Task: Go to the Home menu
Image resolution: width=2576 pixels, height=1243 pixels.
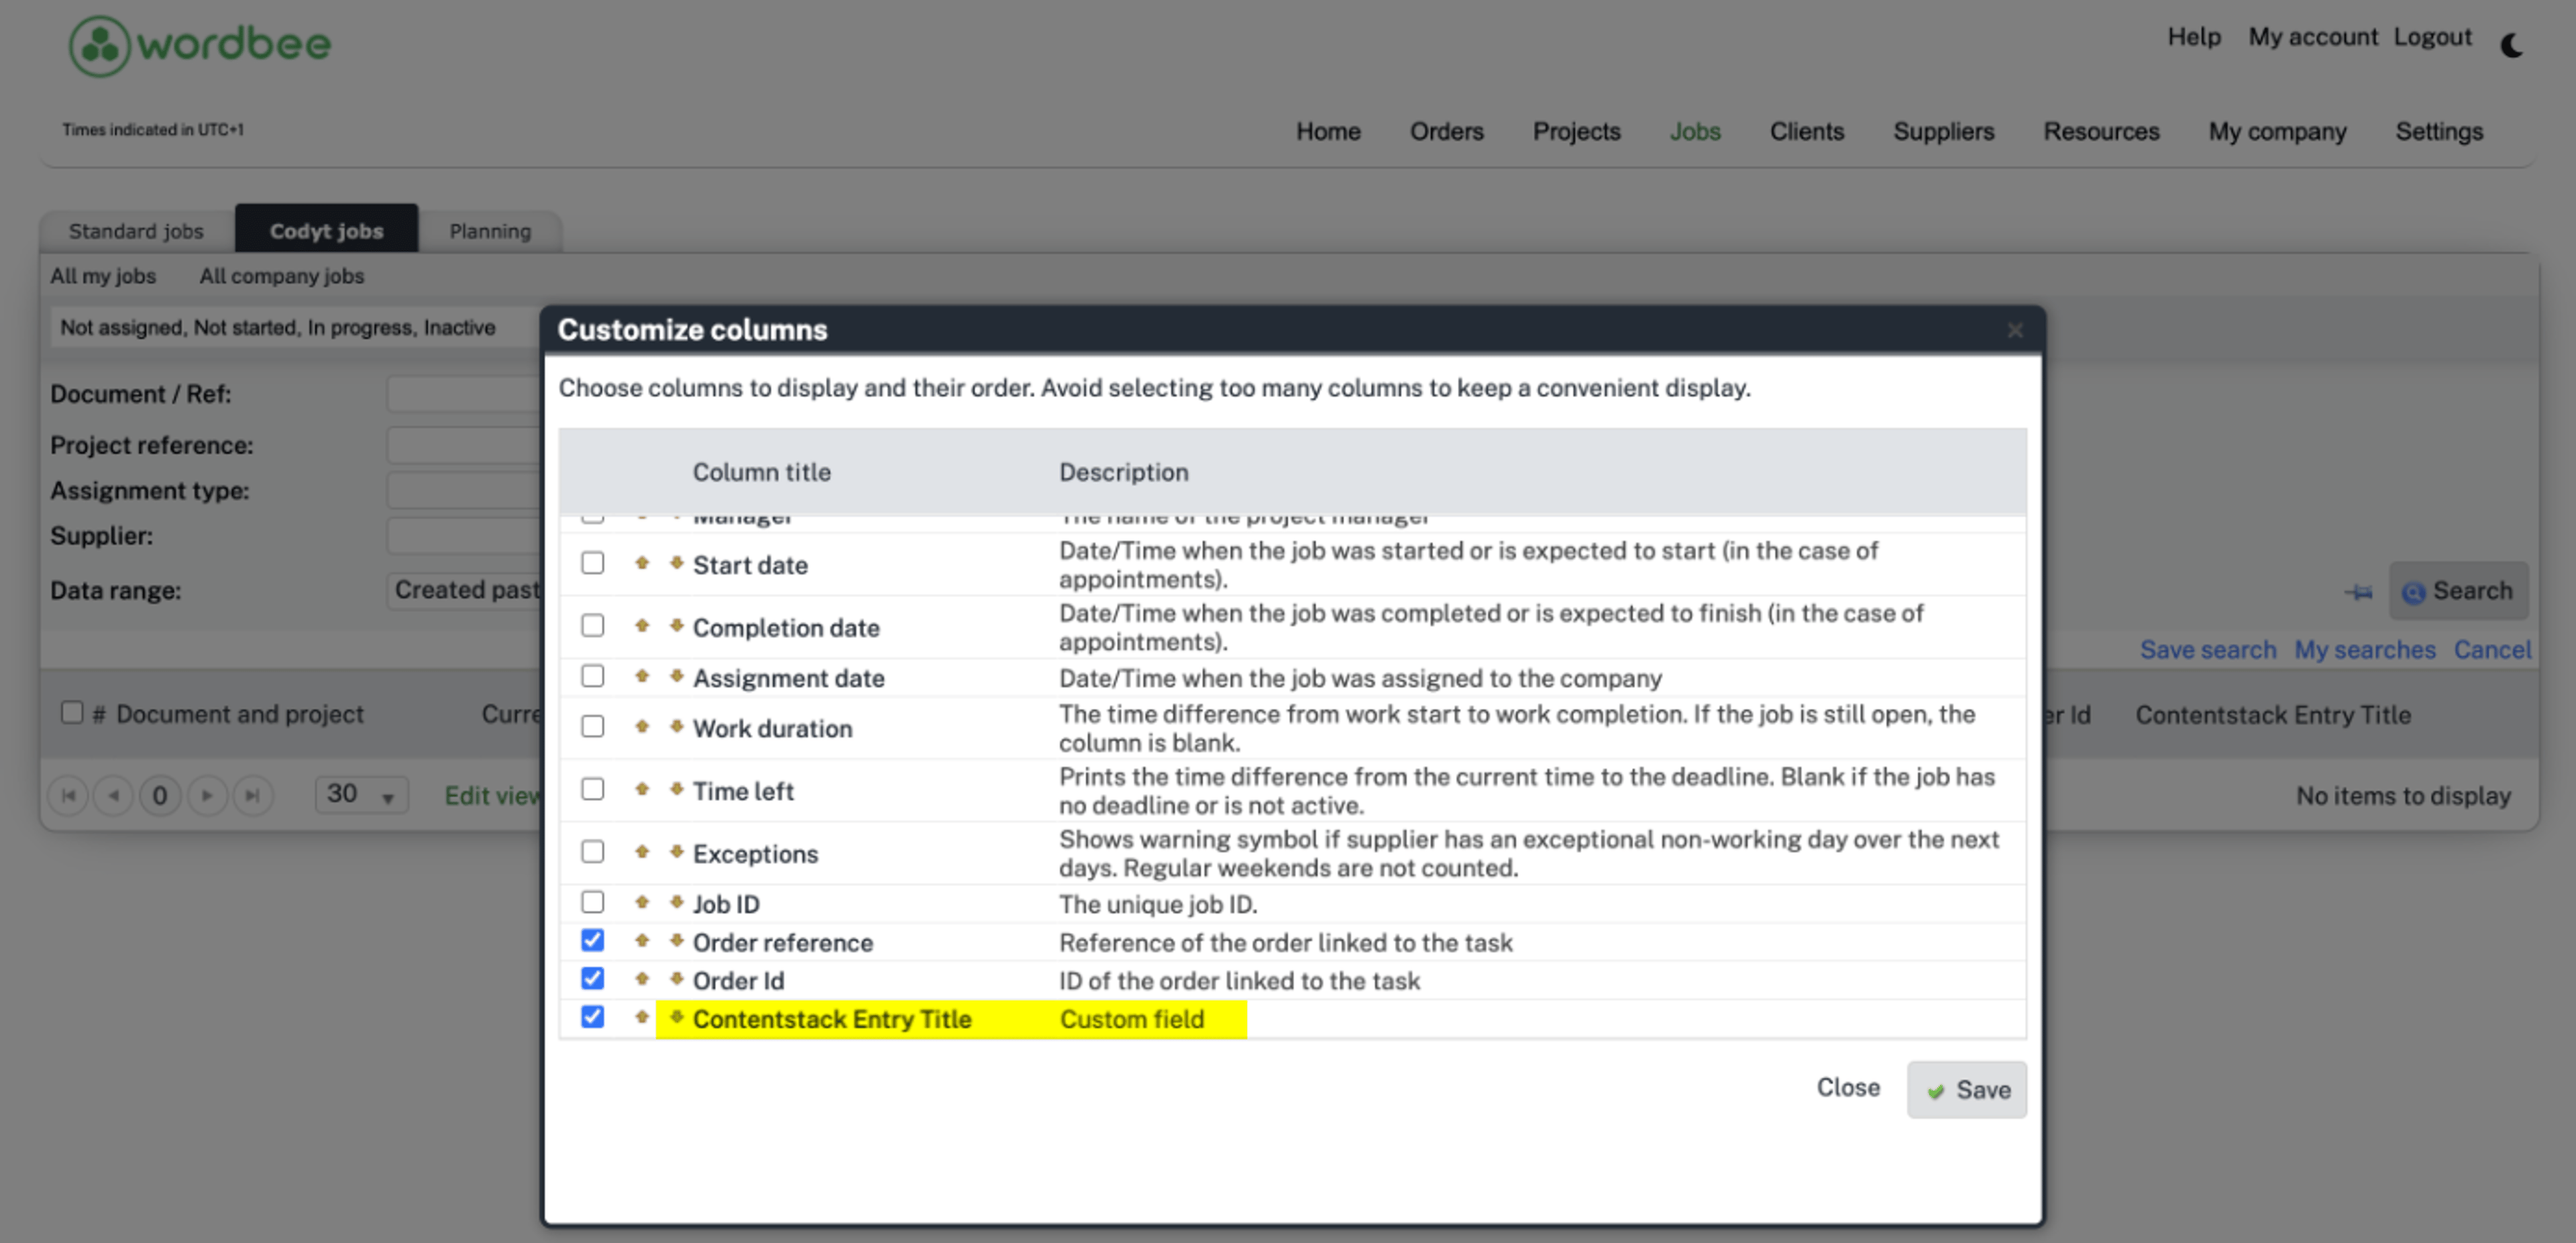Action: tap(1328, 131)
